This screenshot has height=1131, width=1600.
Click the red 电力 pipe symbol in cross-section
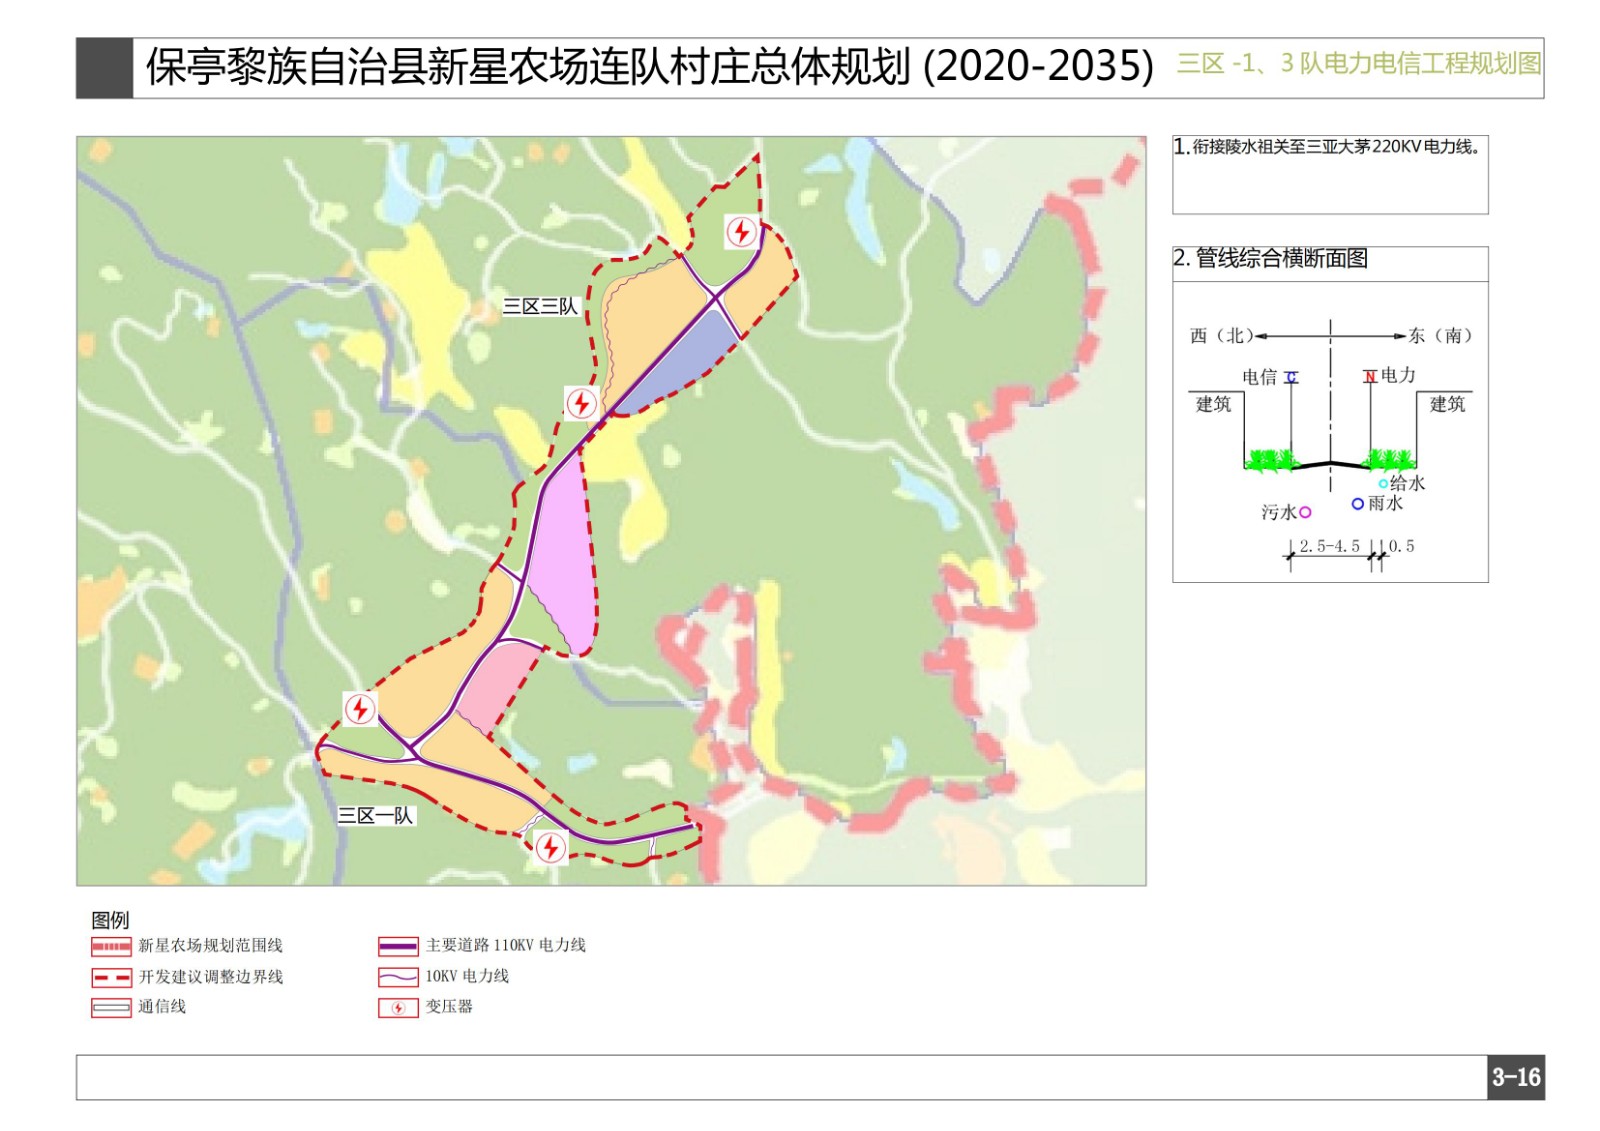tap(1370, 376)
